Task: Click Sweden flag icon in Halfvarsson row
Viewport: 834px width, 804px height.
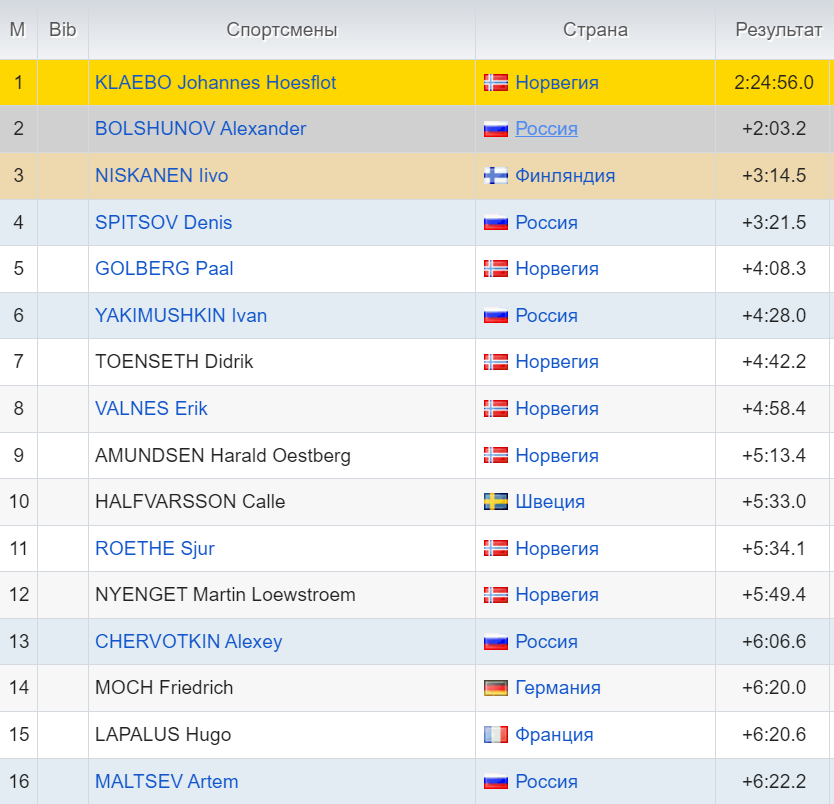Action: click(x=496, y=501)
